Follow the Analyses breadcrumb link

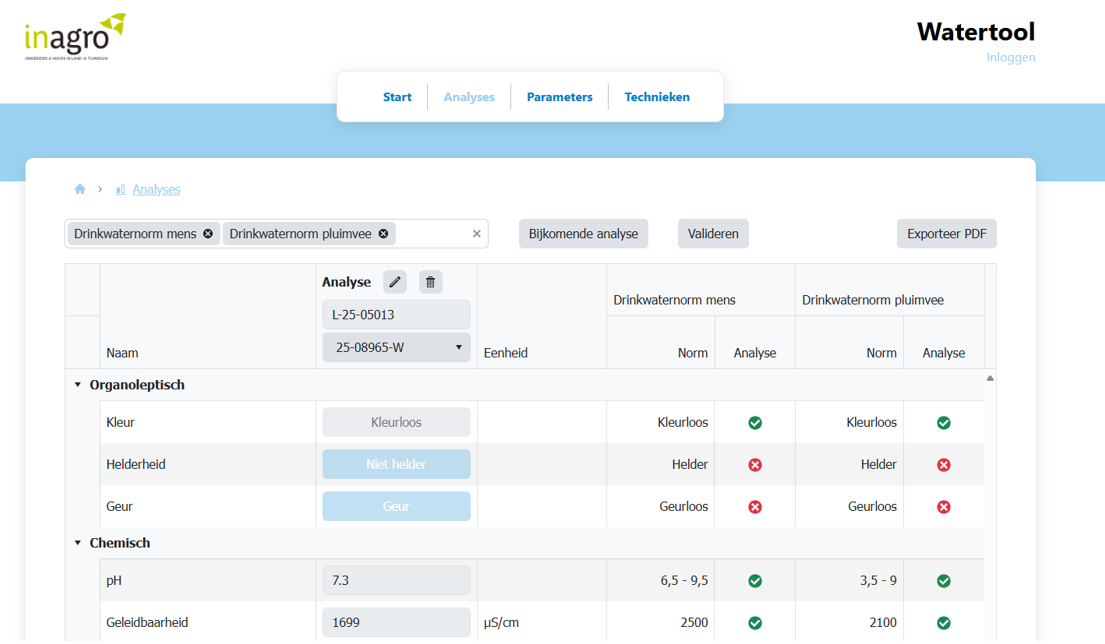click(156, 190)
